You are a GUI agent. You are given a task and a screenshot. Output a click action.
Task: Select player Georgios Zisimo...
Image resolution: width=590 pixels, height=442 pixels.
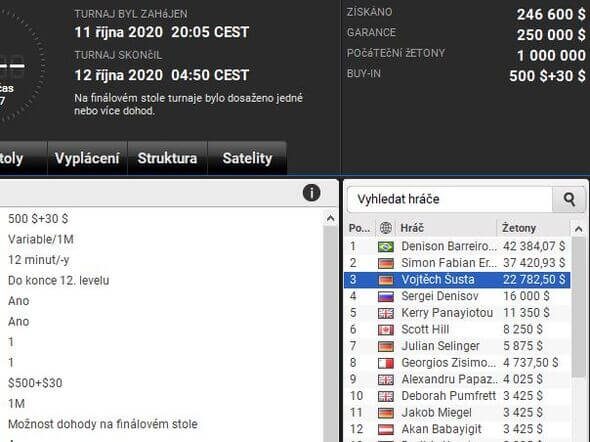pyautogui.click(x=457, y=363)
